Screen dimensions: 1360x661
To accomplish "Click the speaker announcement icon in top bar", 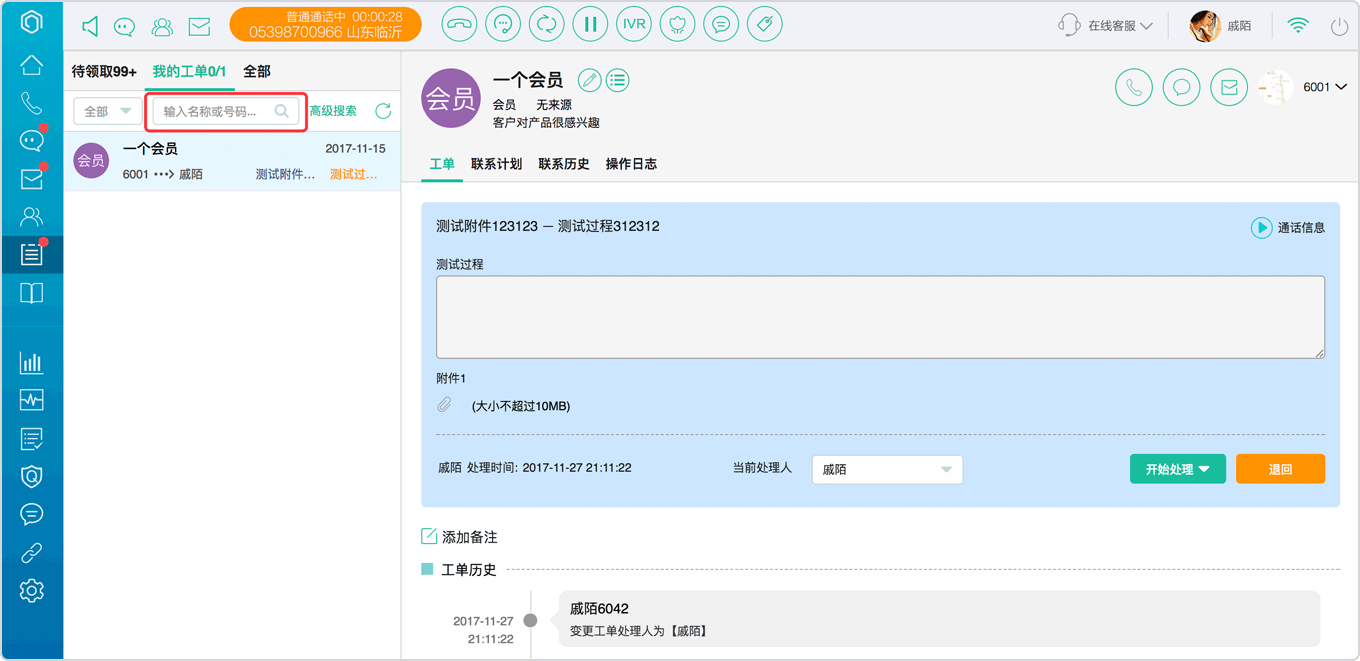I will (90, 26).
